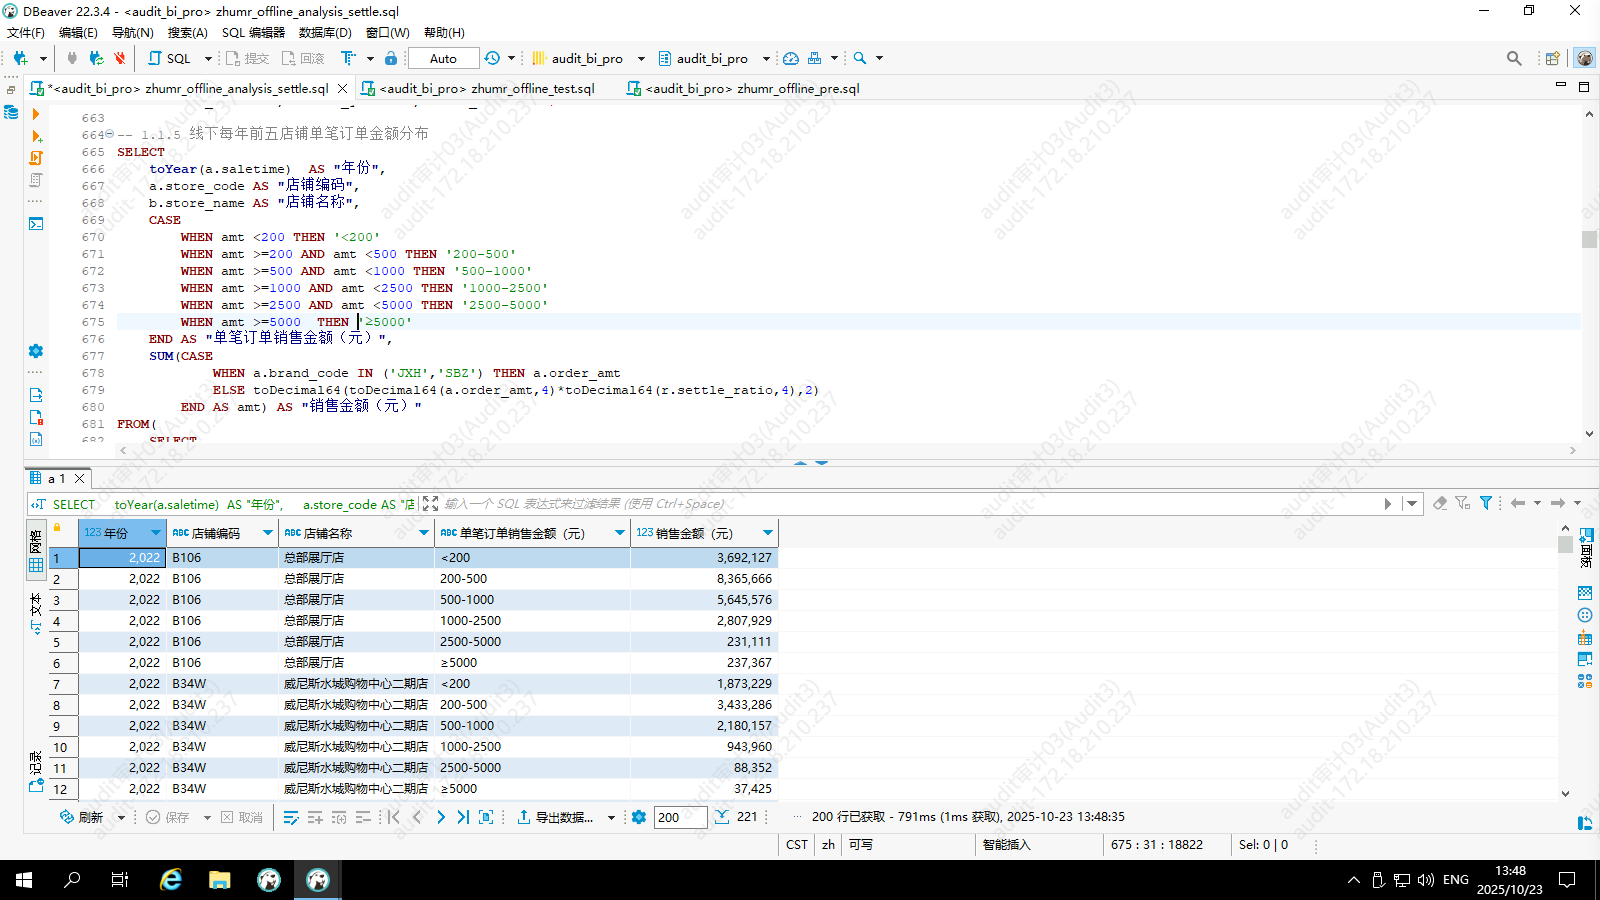Open the 年份 column header dropdown
The image size is (1600, 900).
click(155, 533)
